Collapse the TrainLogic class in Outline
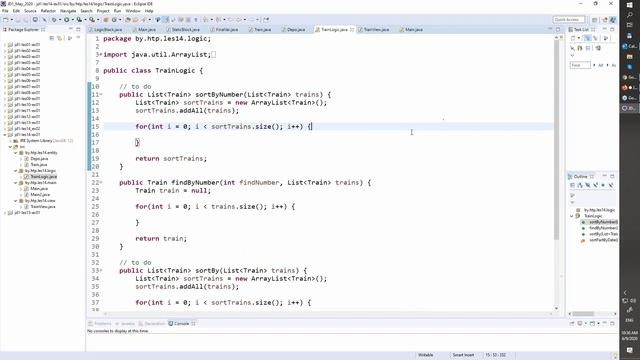640x360 pixels. click(572, 216)
